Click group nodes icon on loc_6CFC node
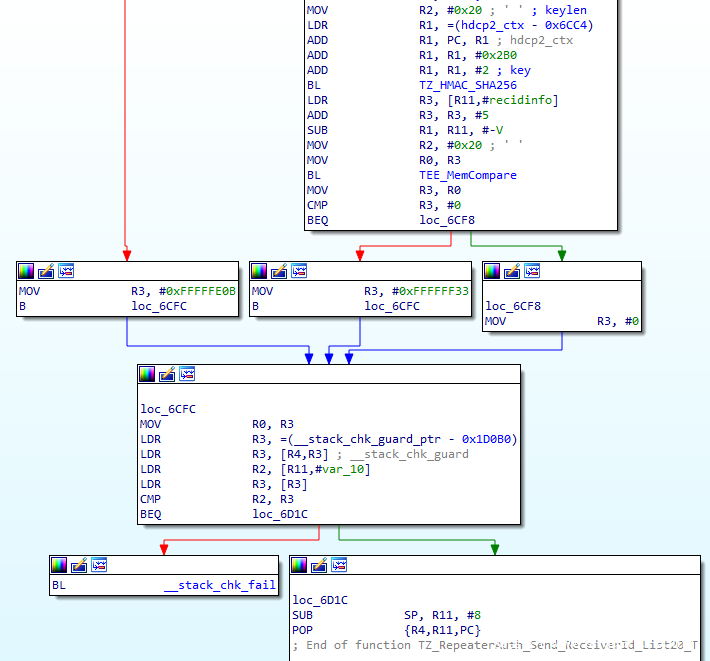Image resolution: width=710 pixels, height=661 pixels. pos(187,374)
